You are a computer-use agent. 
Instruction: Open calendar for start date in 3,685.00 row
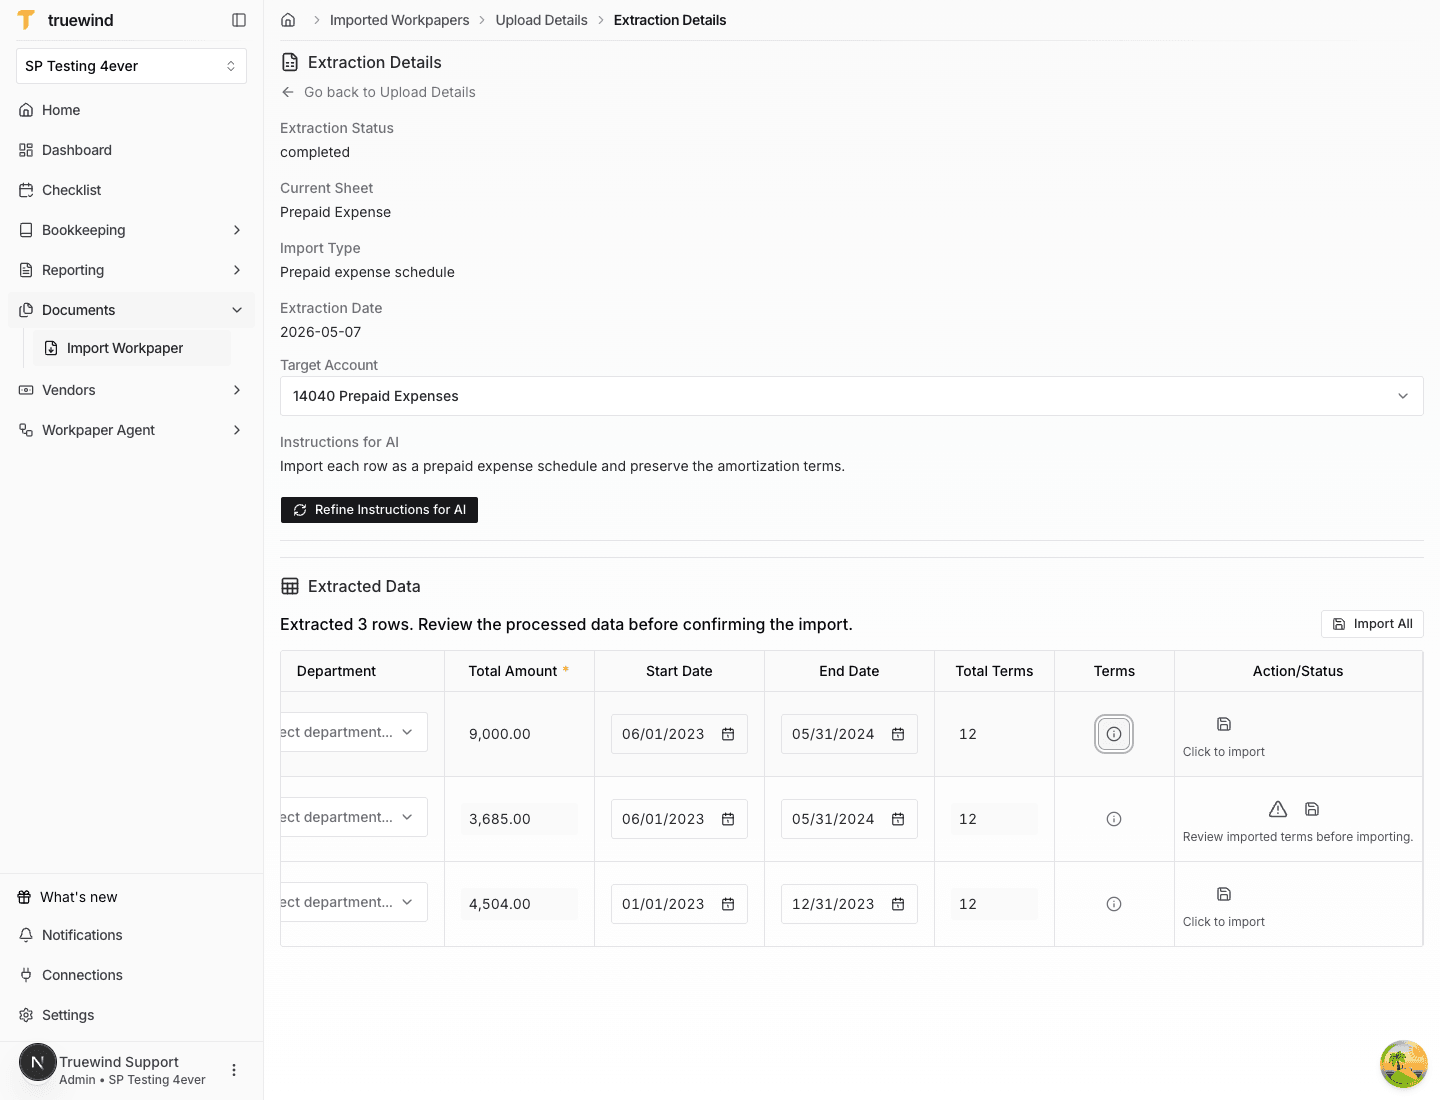tap(728, 819)
